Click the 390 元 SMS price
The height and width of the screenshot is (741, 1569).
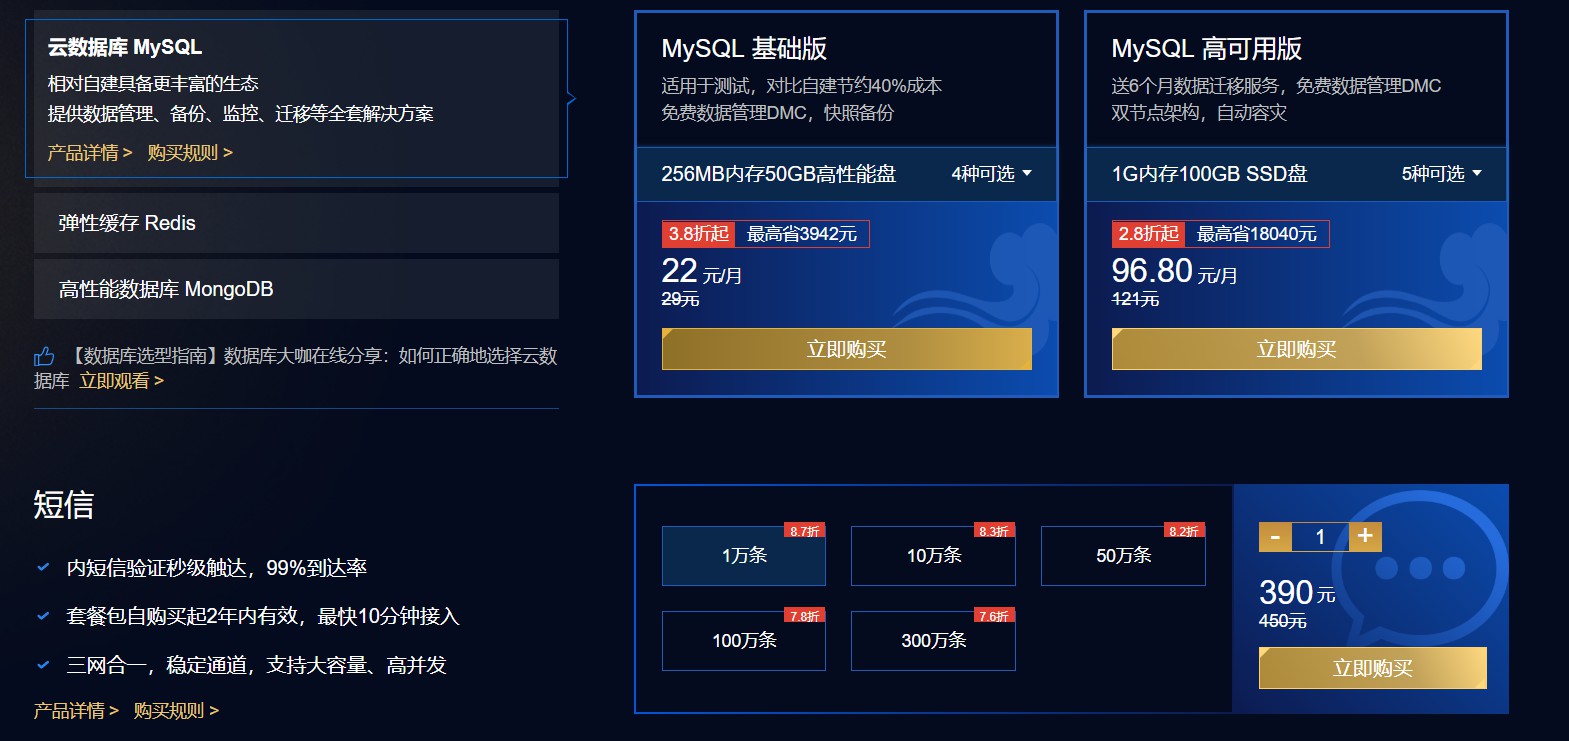pos(1297,593)
